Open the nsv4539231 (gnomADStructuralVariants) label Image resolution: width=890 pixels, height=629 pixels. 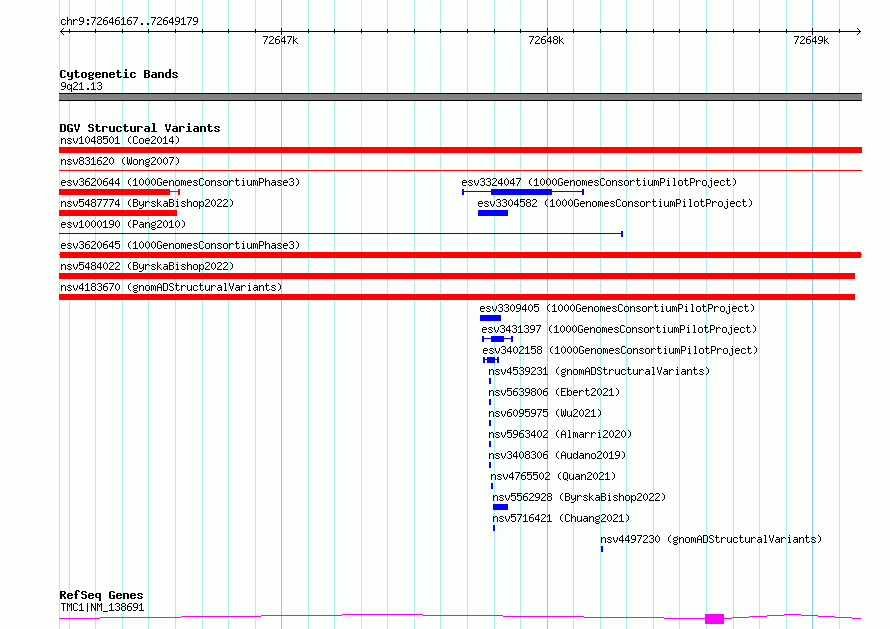pos(599,371)
